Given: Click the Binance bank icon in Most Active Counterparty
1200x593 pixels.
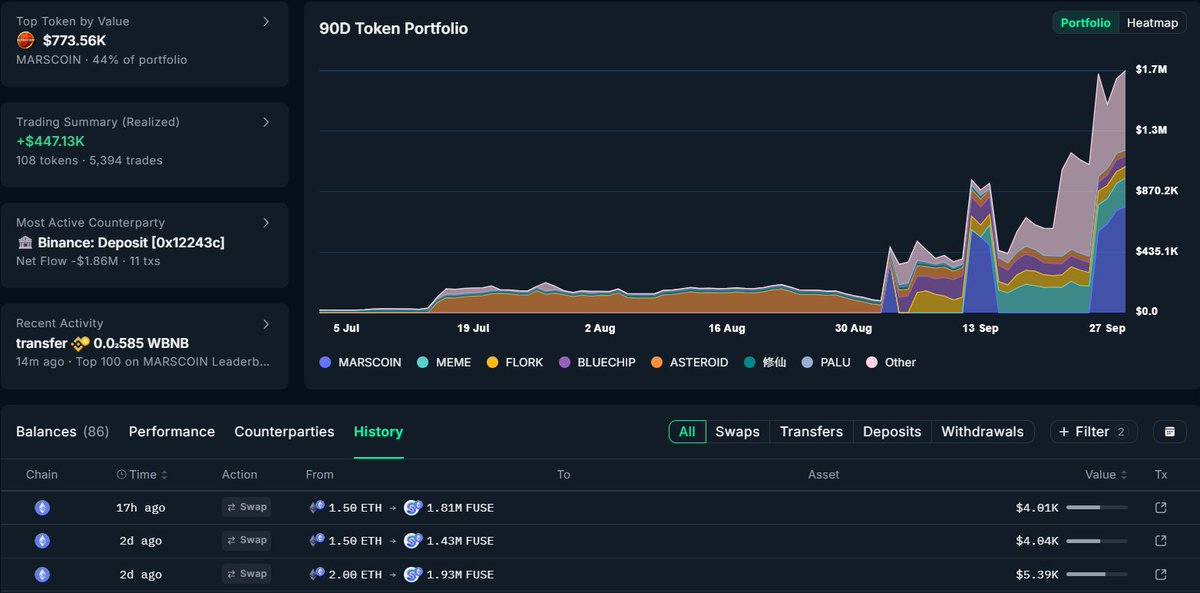Looking at the screenshot, I should (x=25, y=243).
